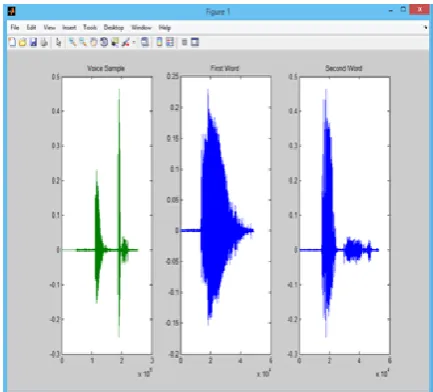433x392 pixels.
Task: Dock the figure using the menu bar arrow
Action: click(x=426, y=27)
